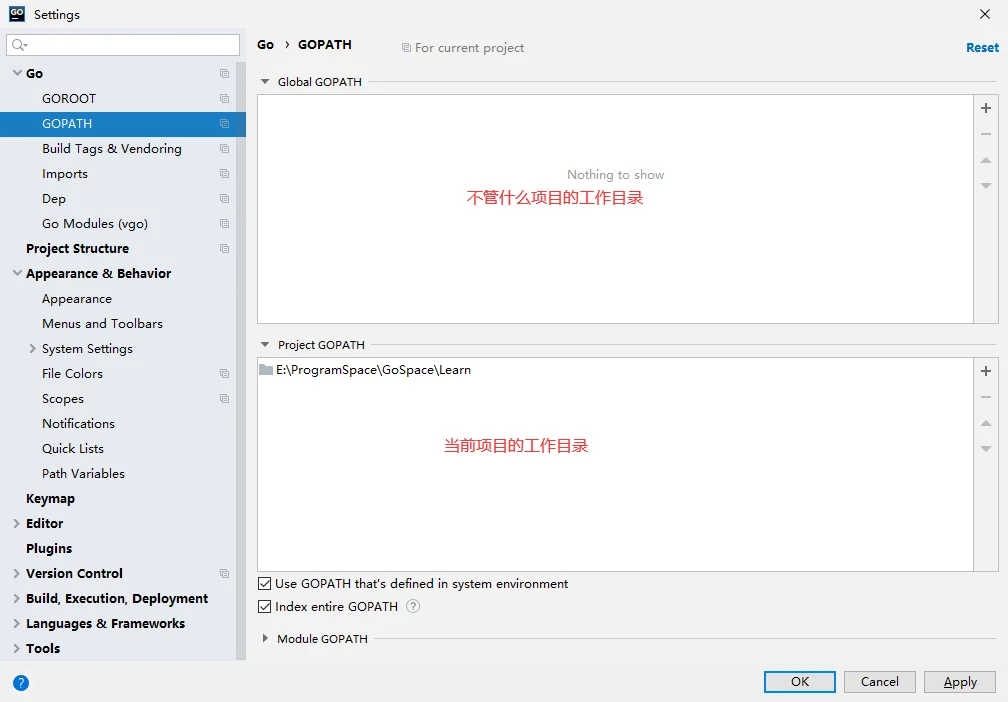
Task: Collapse the Global GOPATH section
Action: point(265,82)
